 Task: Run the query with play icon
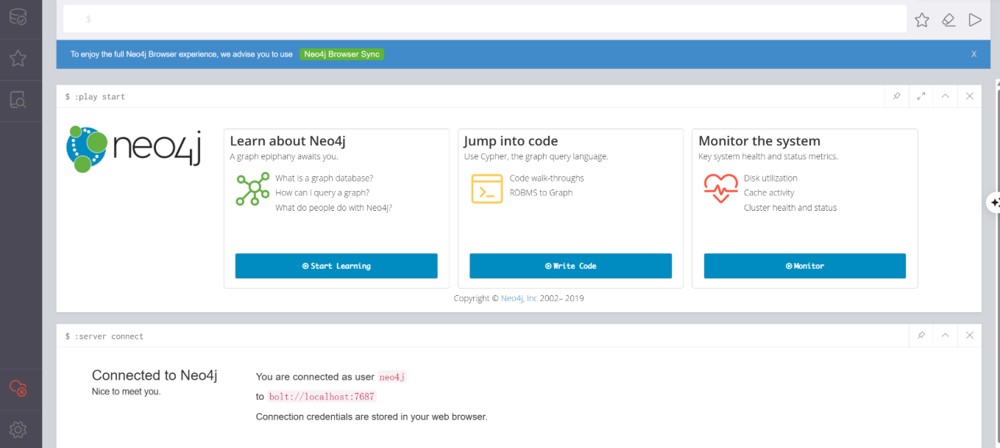[x=974, y=20]
